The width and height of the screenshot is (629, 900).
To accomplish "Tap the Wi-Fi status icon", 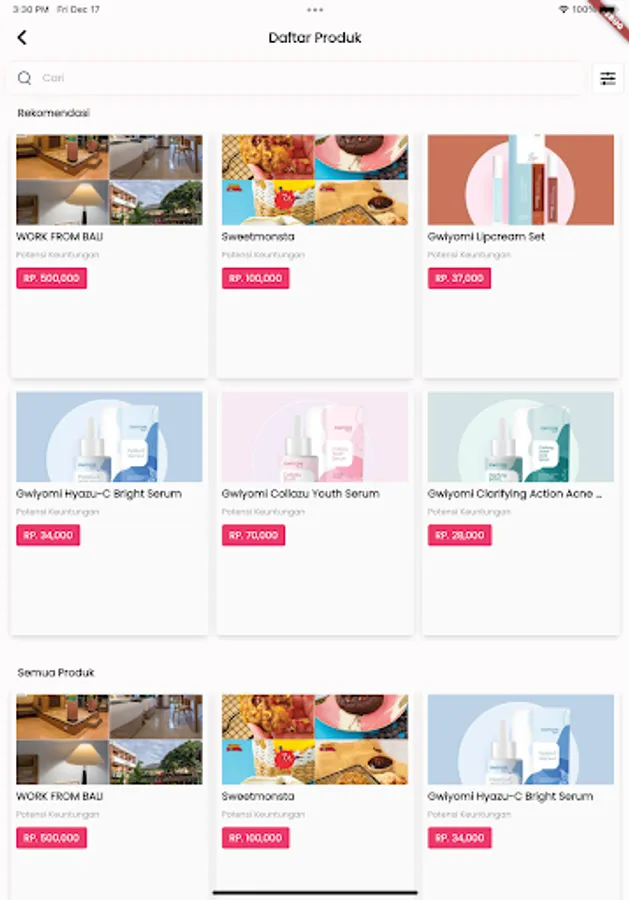I will coord(563,10).
